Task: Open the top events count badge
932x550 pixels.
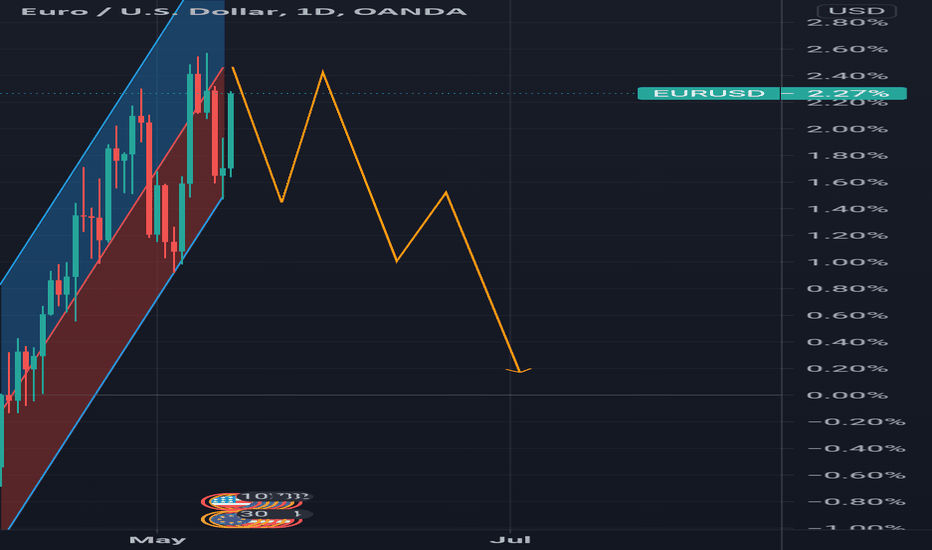Action: point(273,496)
